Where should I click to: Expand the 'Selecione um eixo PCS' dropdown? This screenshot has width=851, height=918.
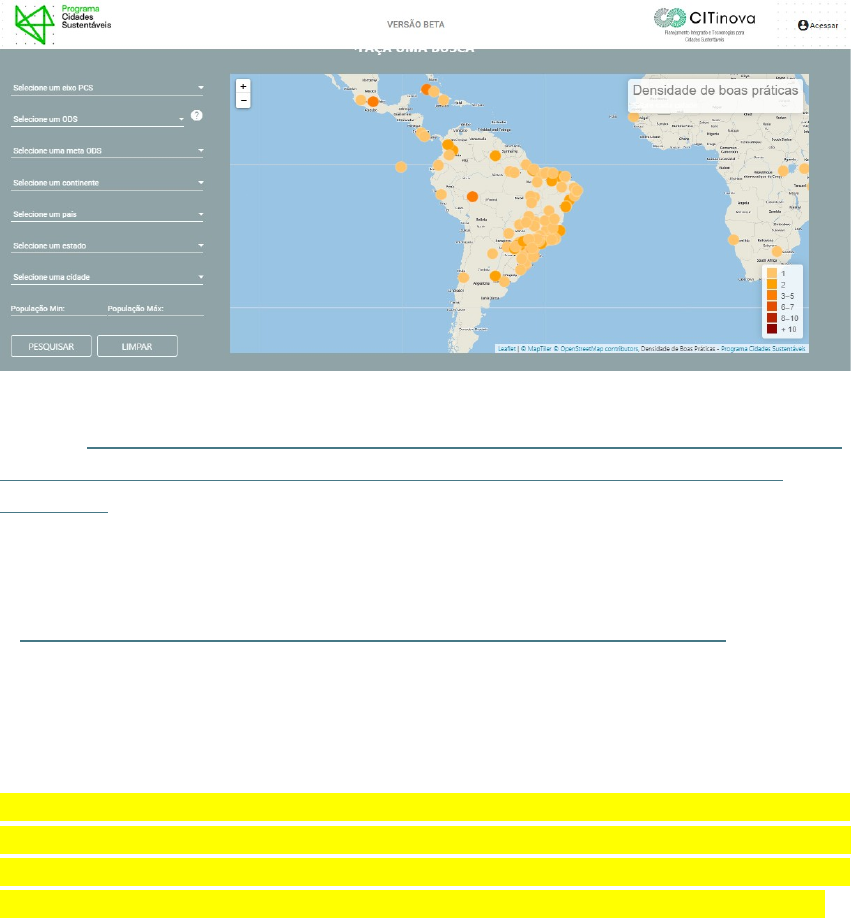(106, 88)
